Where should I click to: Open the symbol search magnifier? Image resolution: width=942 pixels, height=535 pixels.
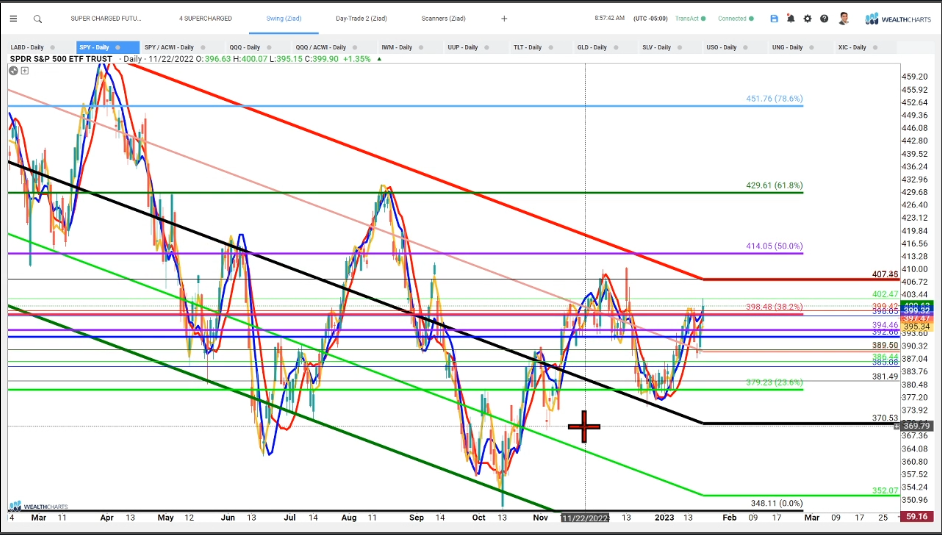point(37,19)
